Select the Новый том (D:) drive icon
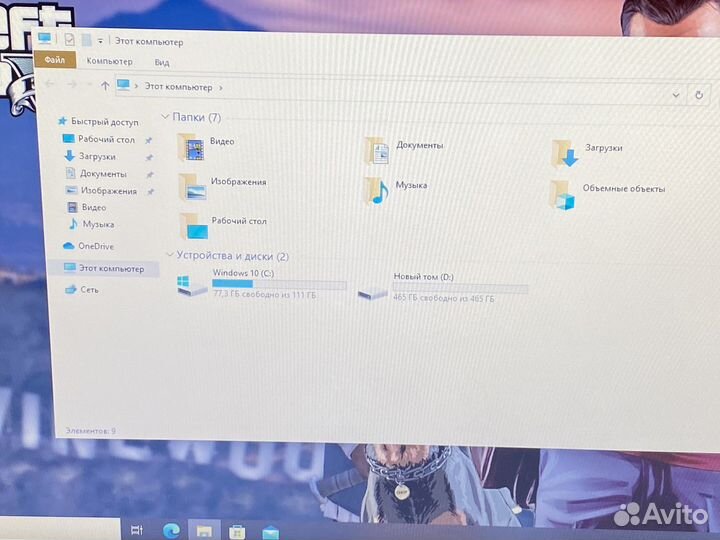720x540 pixels. click(x=372, y=293)
